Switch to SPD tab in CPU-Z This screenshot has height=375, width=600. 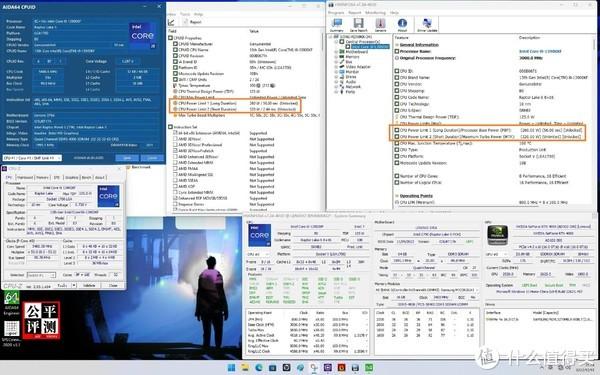[57, 178]
